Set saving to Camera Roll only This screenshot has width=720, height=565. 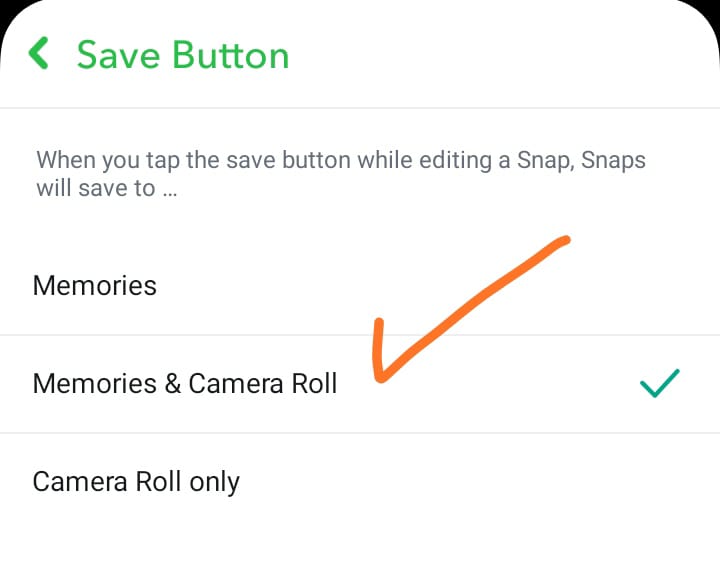point(360,482)
